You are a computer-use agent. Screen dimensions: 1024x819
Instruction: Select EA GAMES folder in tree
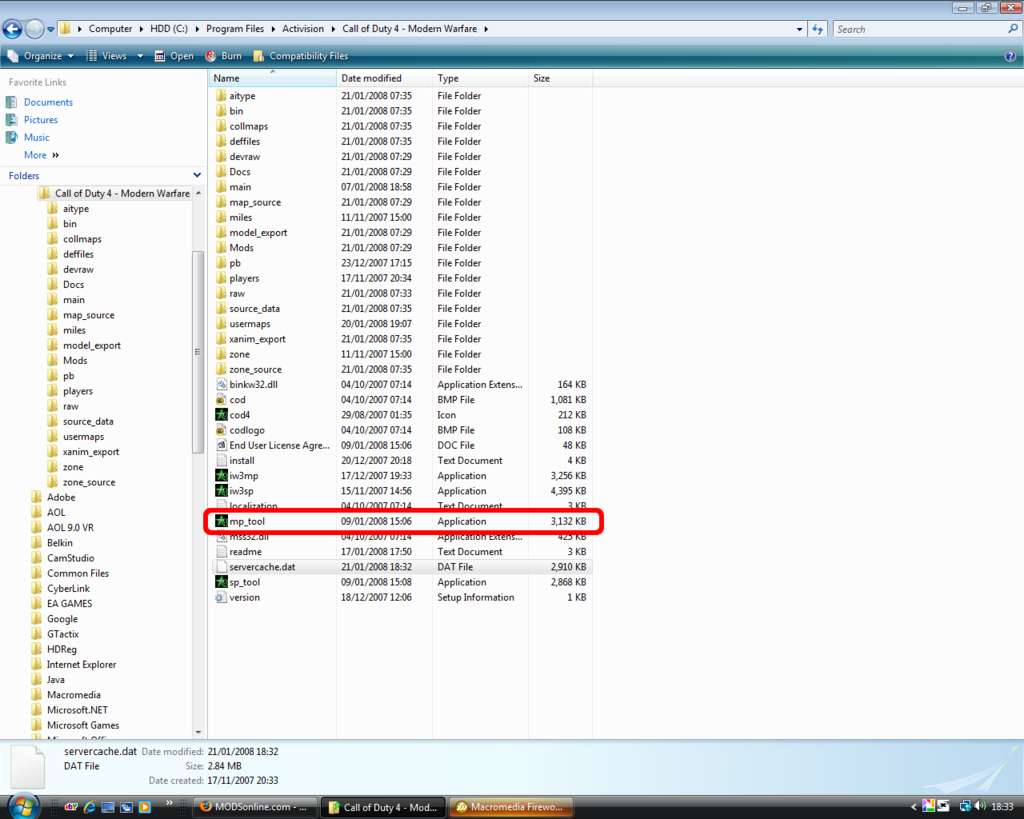[x=69, y=604]
